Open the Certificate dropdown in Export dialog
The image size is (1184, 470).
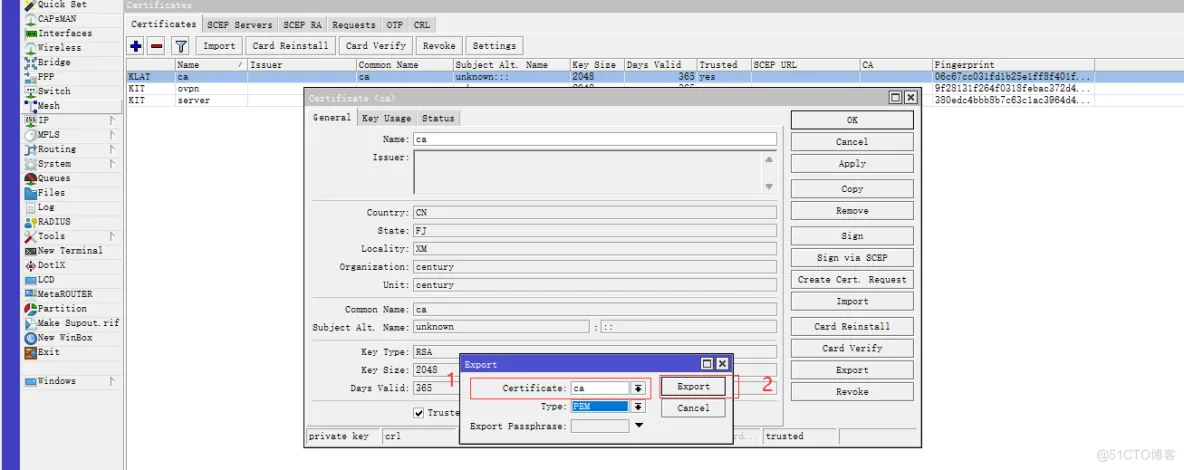click(637, 388)
